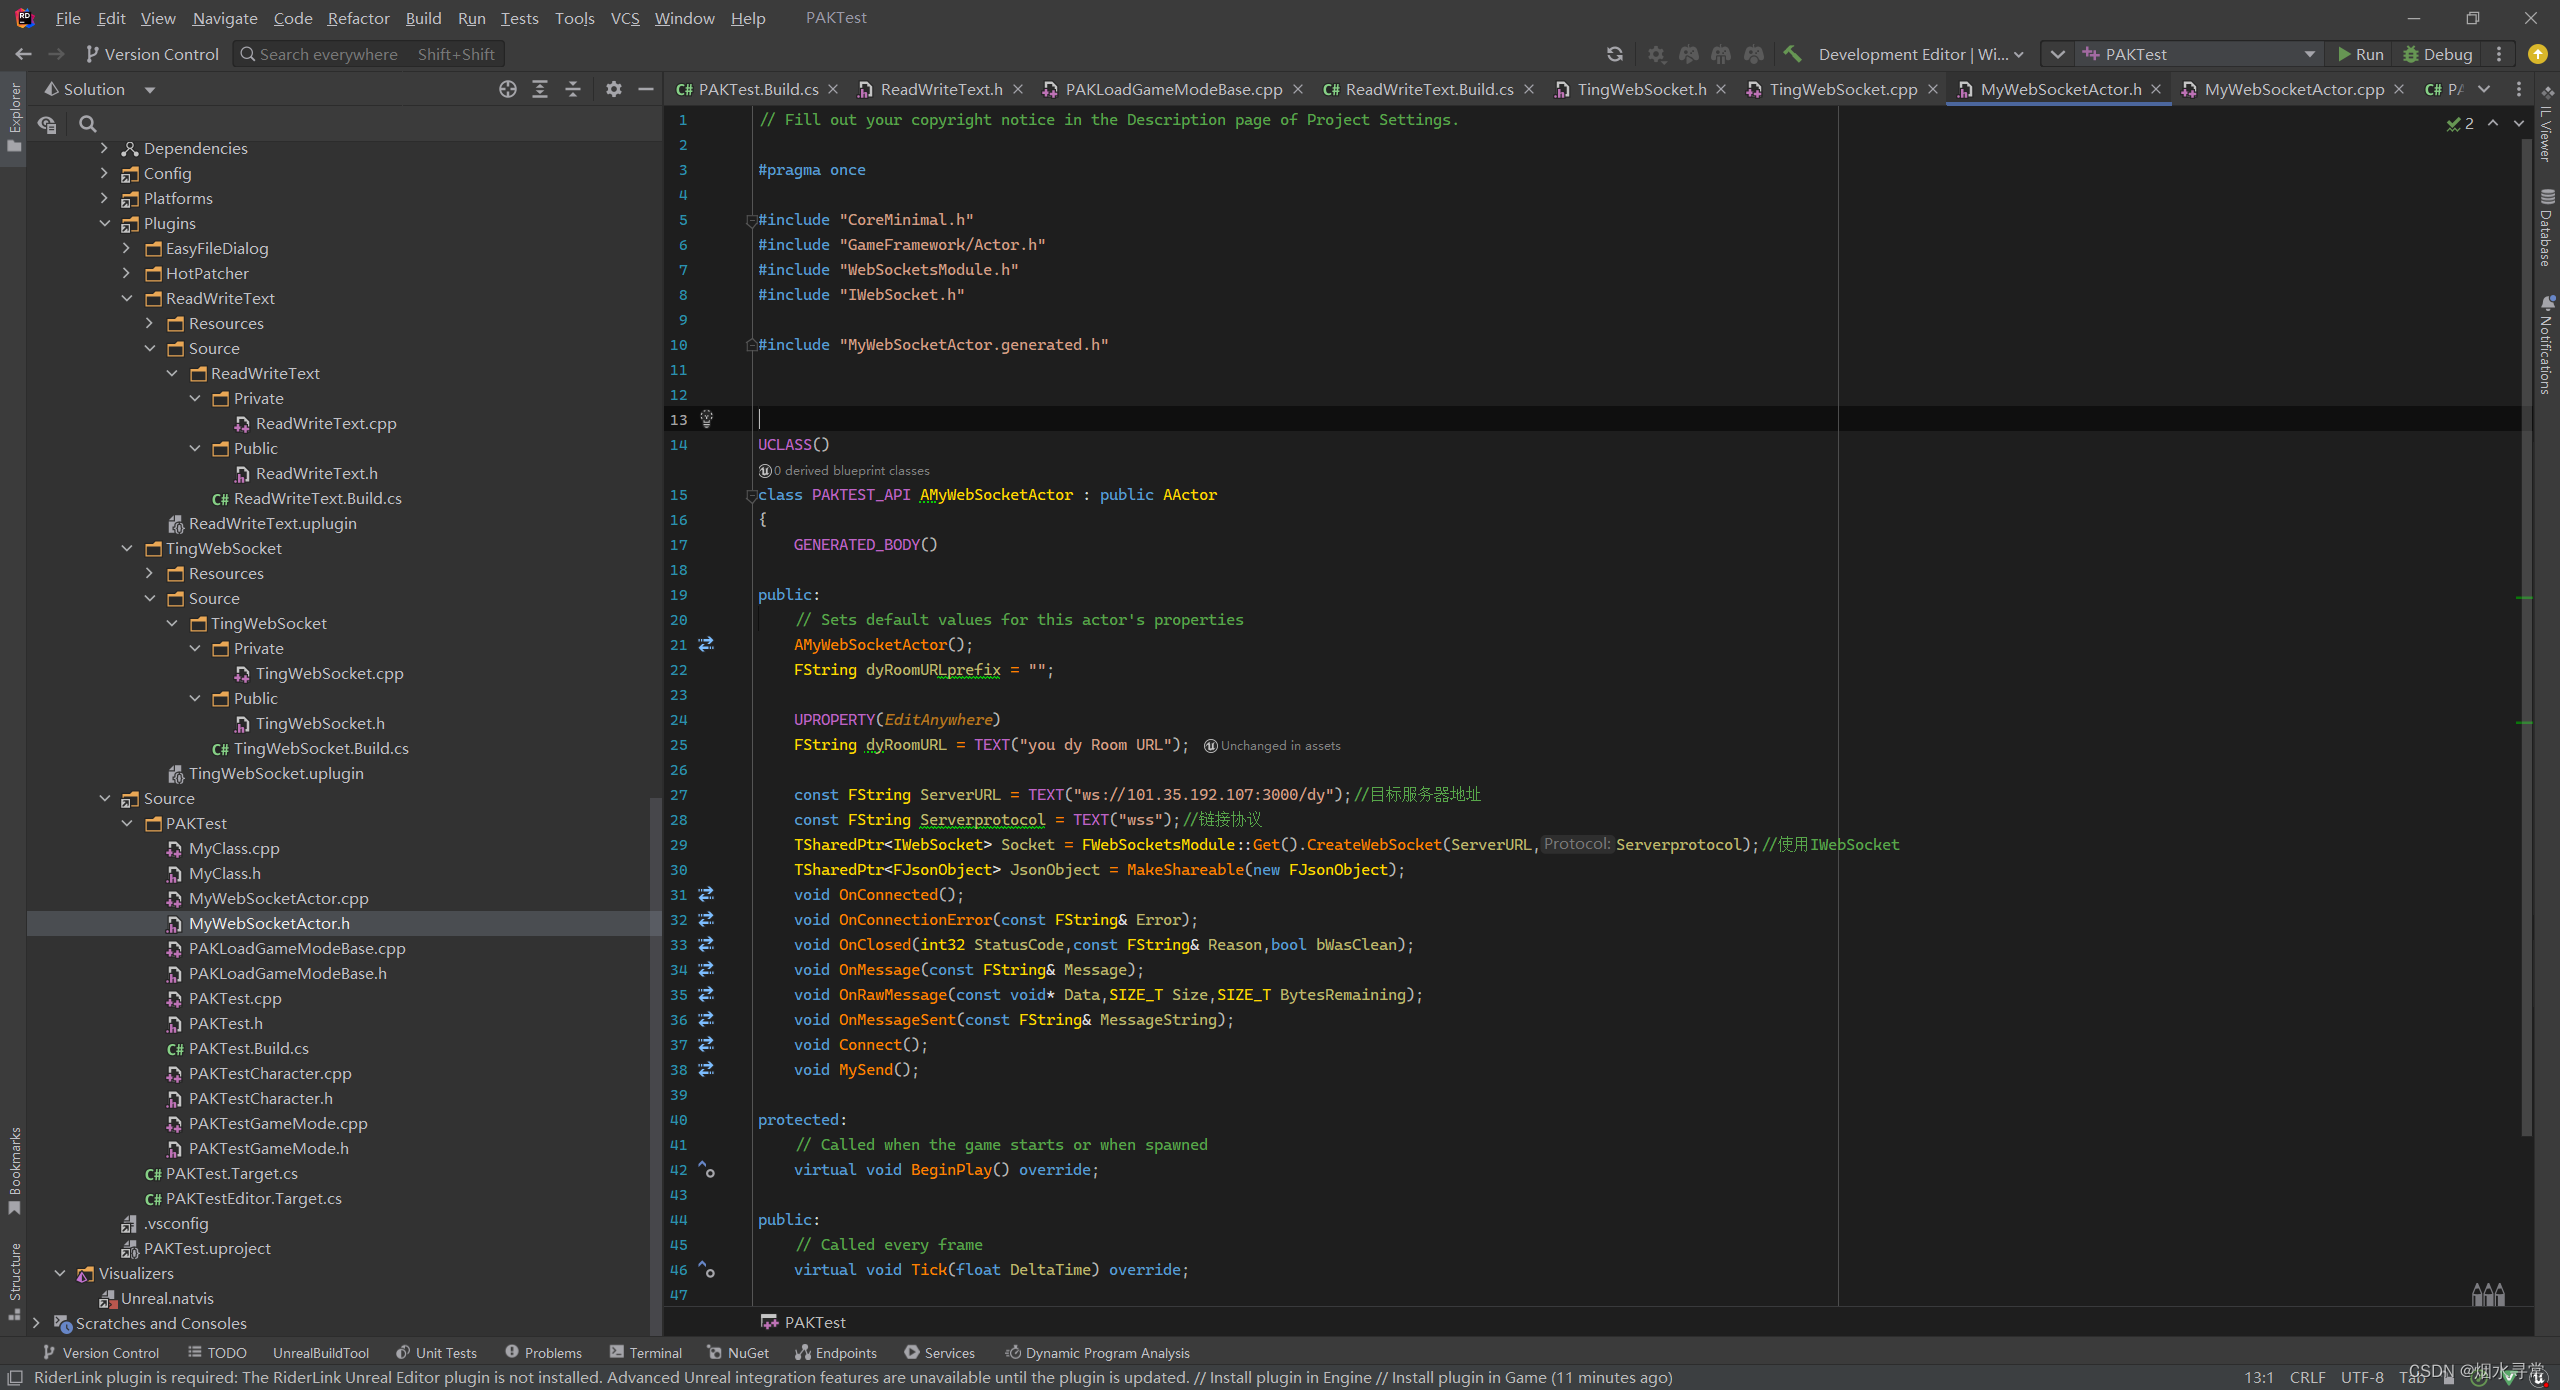
Task: Toggle code fold at BeginPlay declaration
Action: coord(709,1170)
